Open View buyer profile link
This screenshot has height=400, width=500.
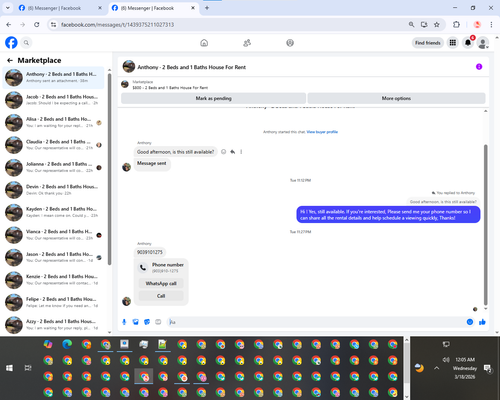tap(322, 132)
